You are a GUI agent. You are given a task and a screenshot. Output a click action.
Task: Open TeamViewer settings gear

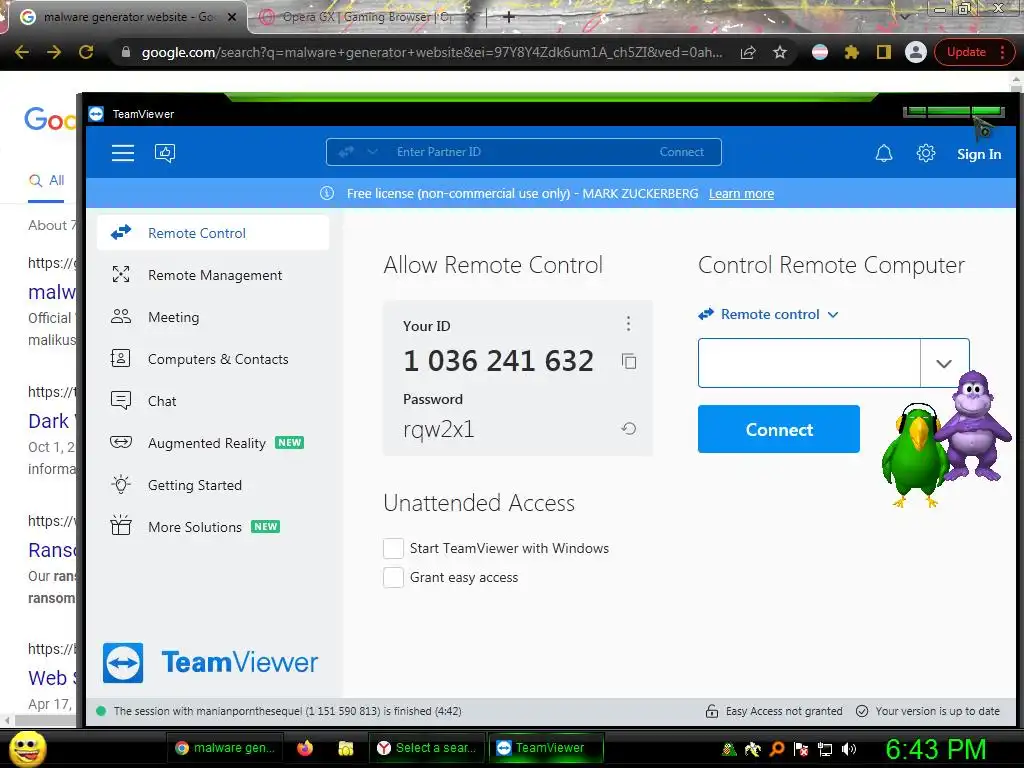click(x=925, y=153)
